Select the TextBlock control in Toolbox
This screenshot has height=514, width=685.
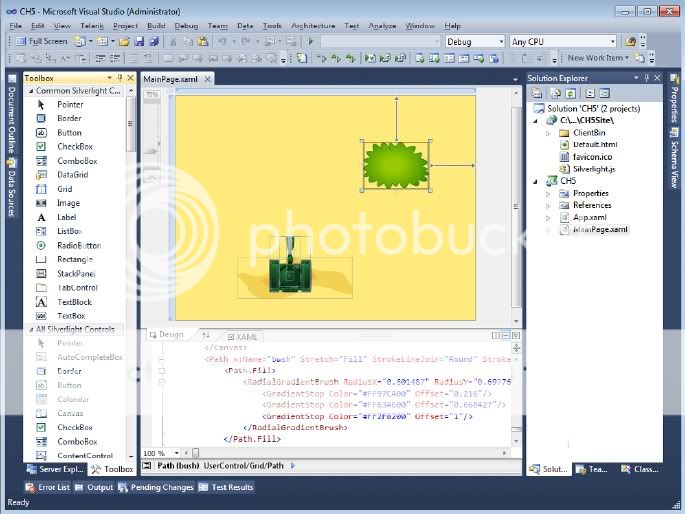pyautogui.click(x=74, y=302)
